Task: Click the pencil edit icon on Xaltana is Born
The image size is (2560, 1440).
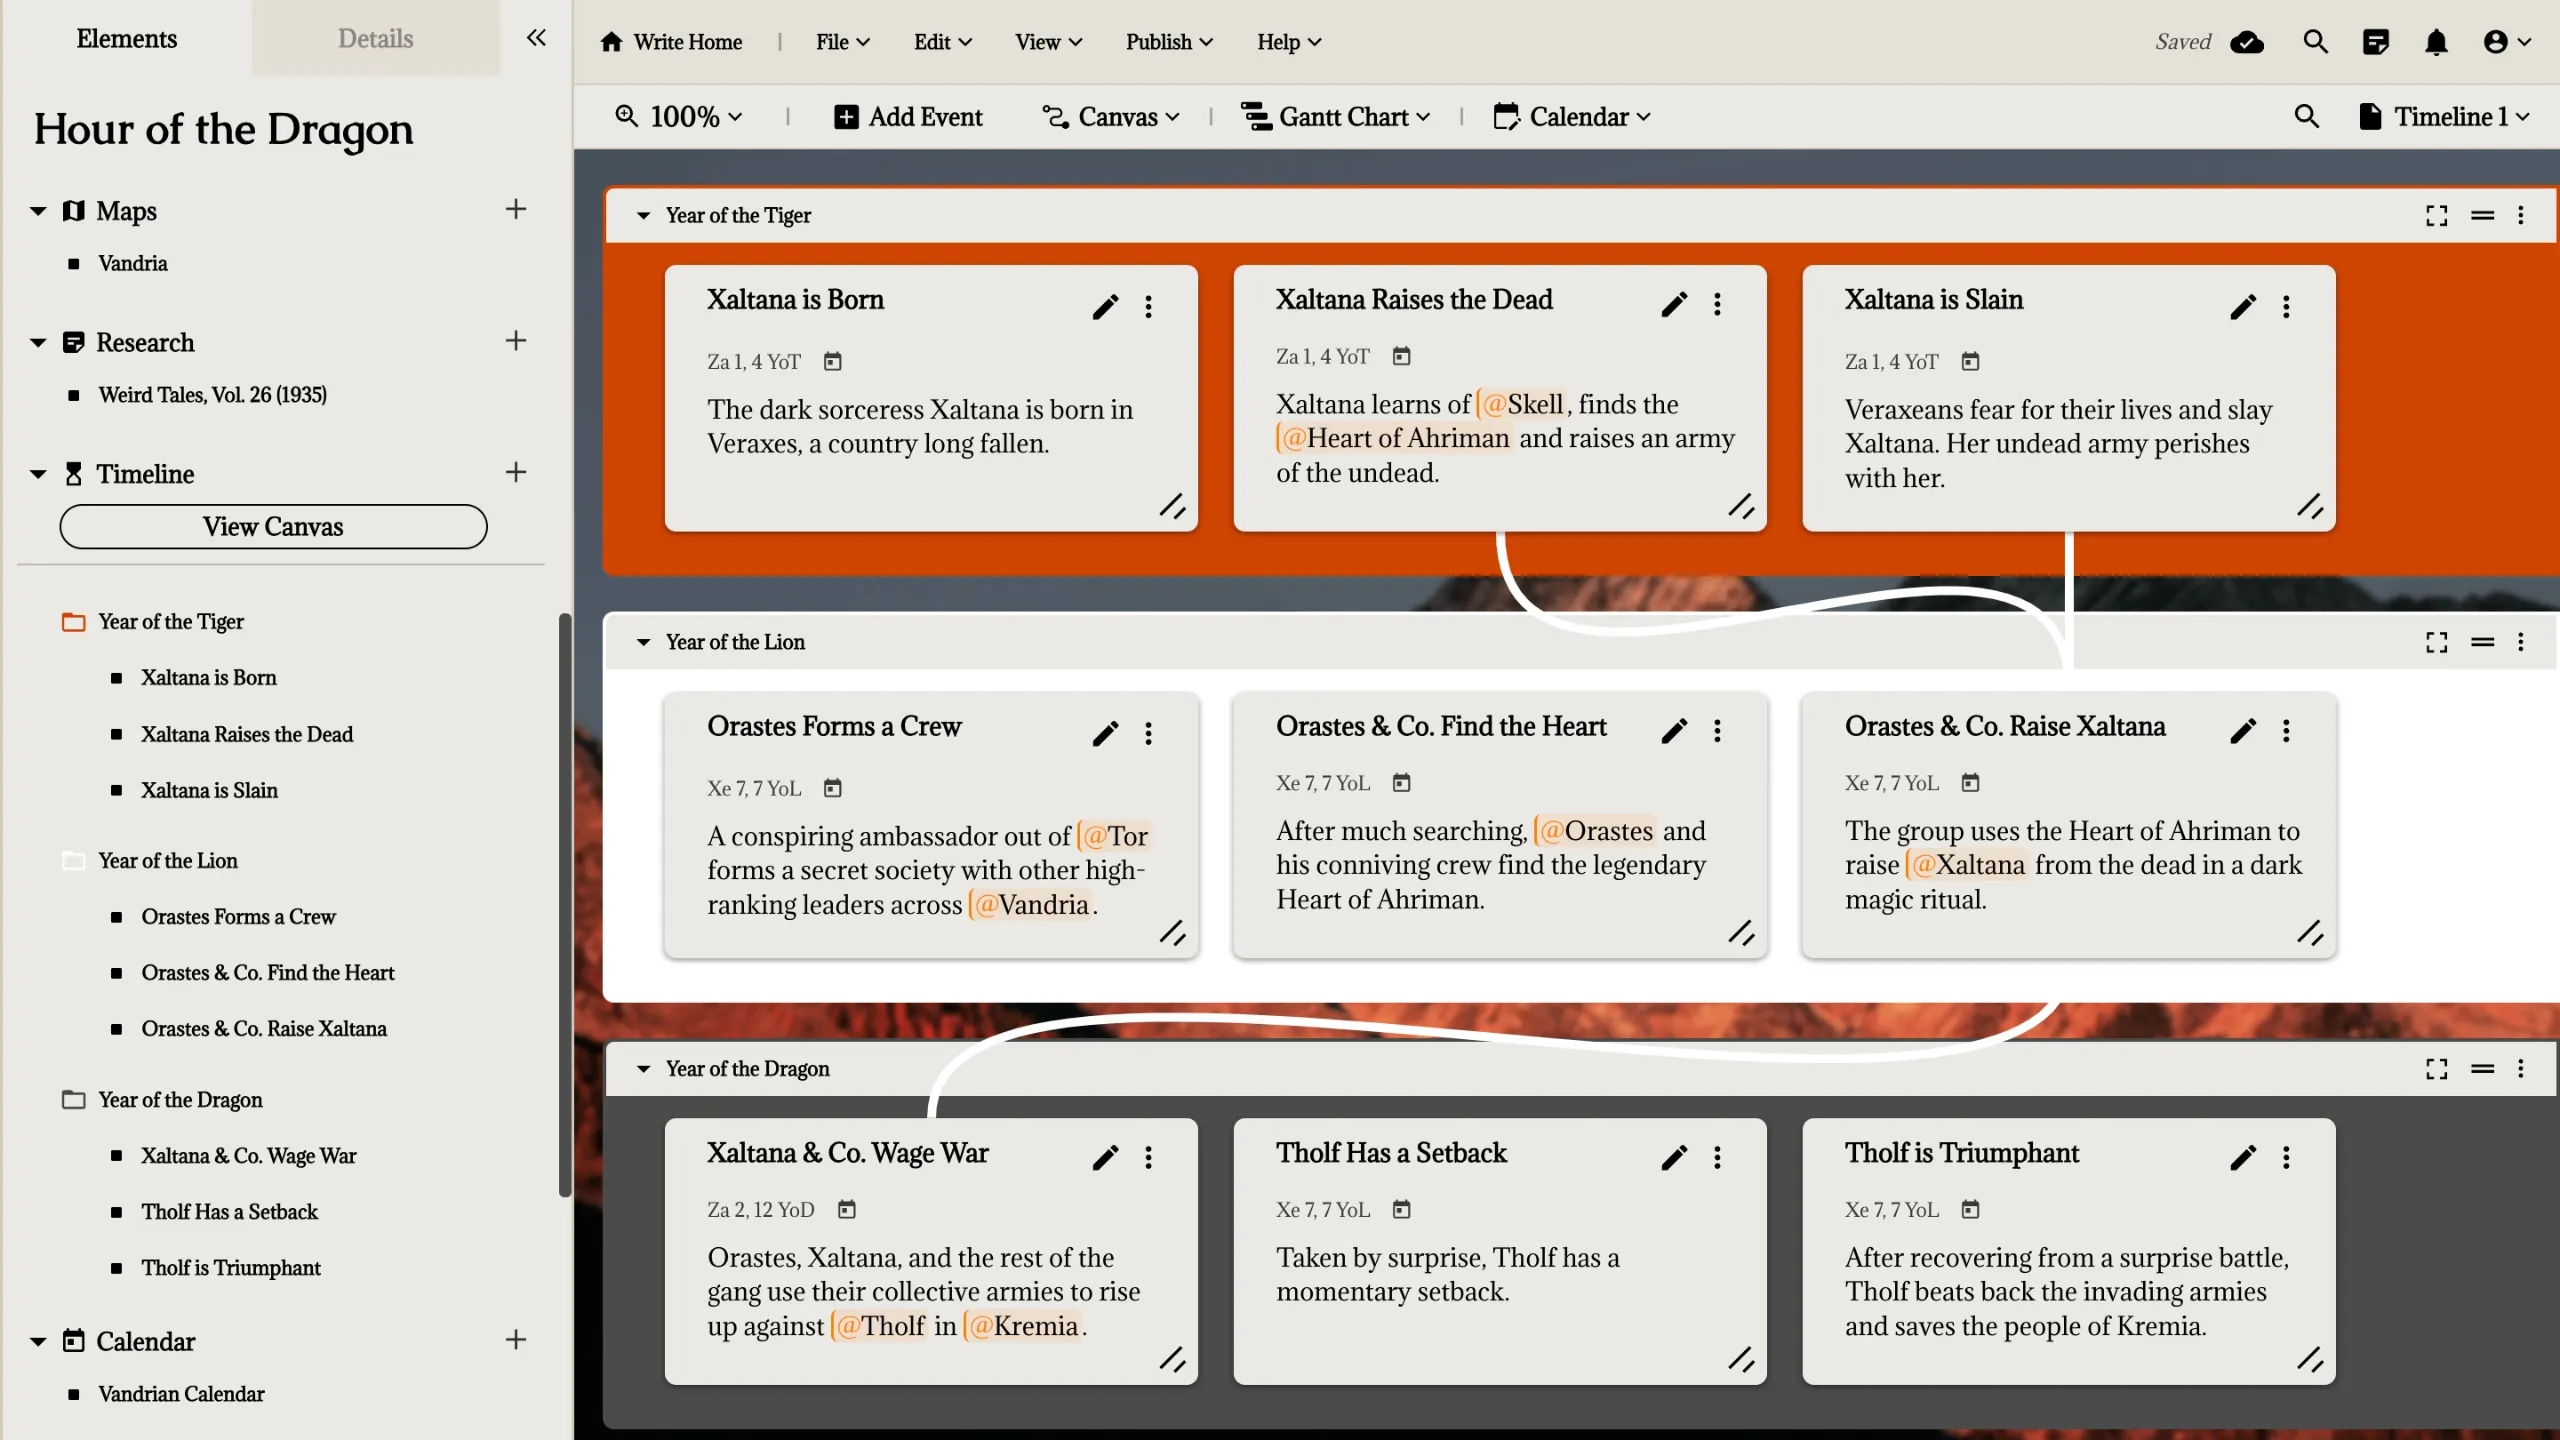Action: coord(1105,306)
